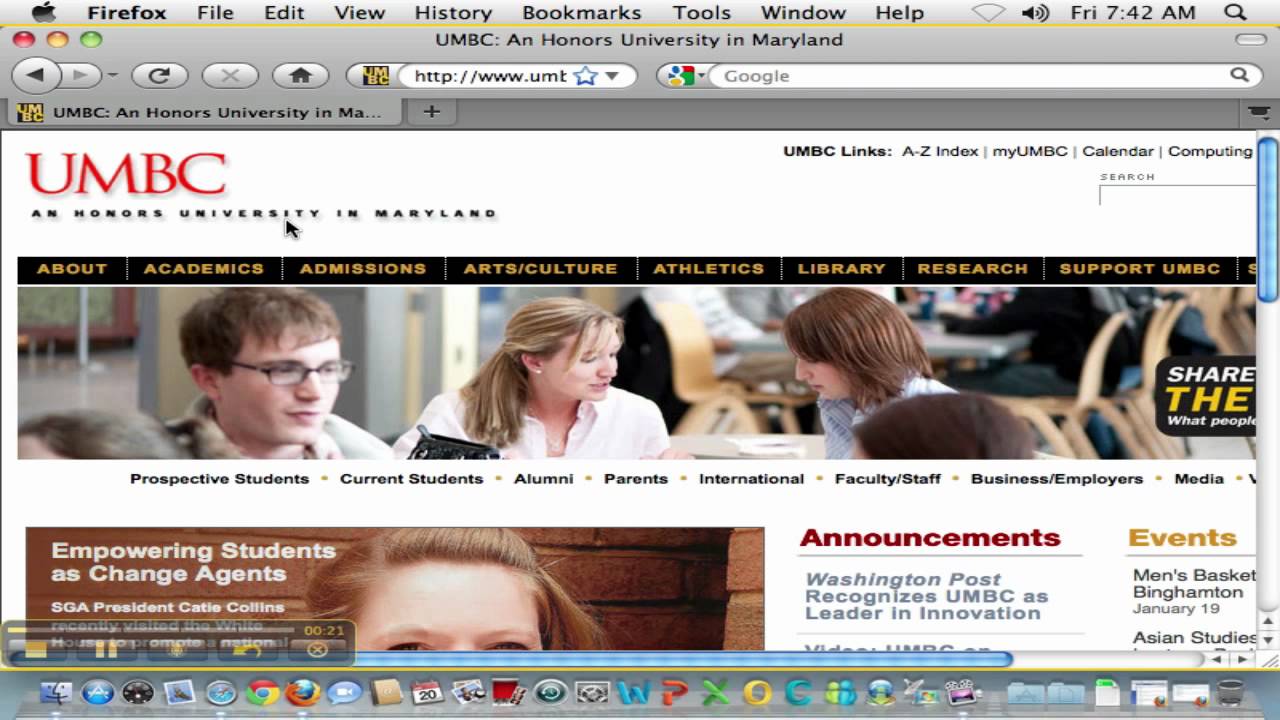The image size is (1280, 720).
Task: Open the Google search engine dropdown
Action: click(x=687, y=75)
